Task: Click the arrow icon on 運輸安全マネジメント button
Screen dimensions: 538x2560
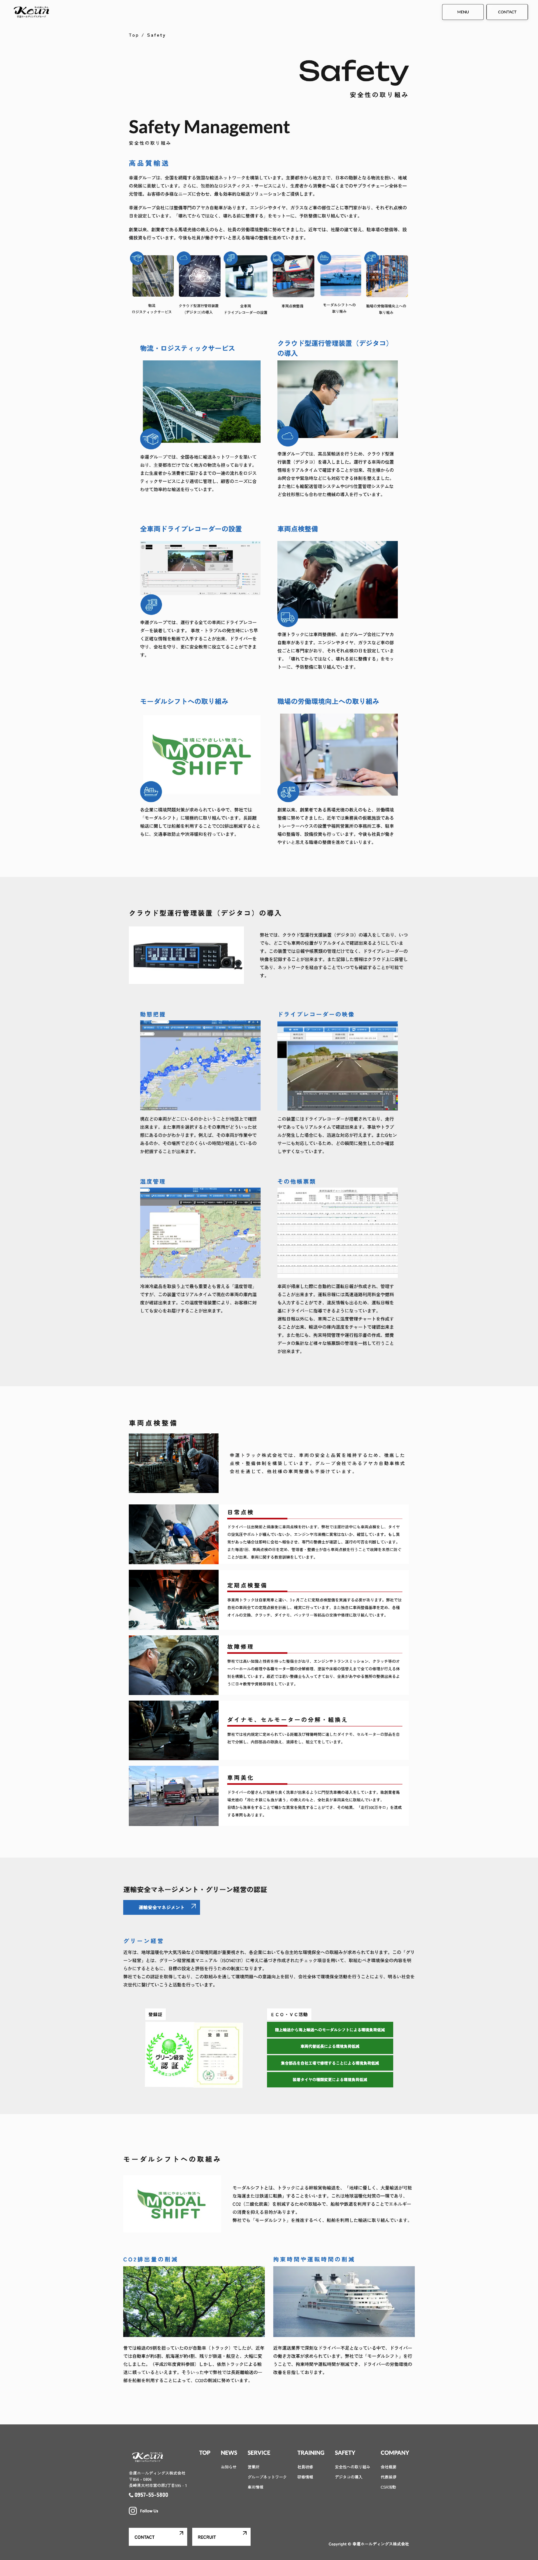Action: pyautogui.click(x=193, y=1907)
